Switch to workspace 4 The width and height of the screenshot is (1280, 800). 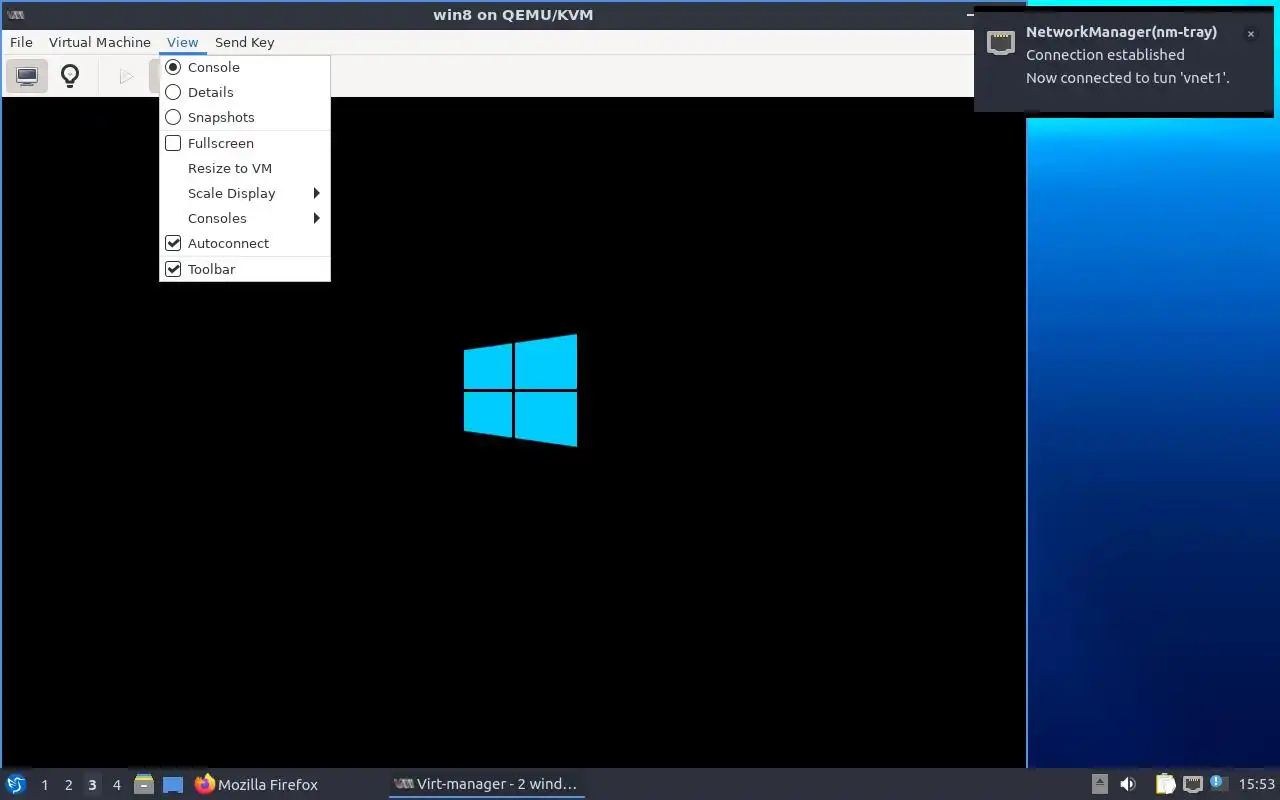(x=116, y=785)
